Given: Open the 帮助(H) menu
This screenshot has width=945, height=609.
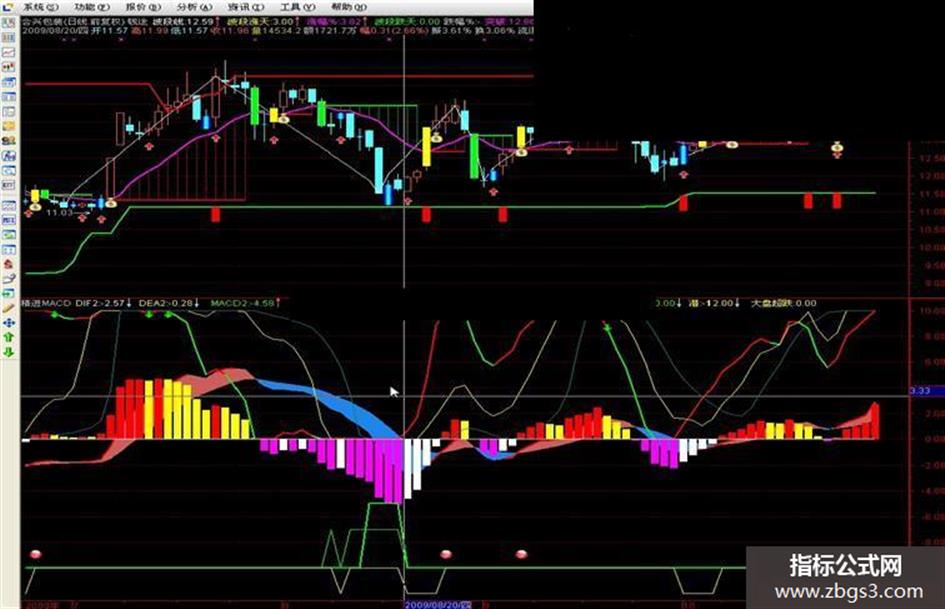Looking at the screenshot, I should pyautogui.click(x=349, y=7).
